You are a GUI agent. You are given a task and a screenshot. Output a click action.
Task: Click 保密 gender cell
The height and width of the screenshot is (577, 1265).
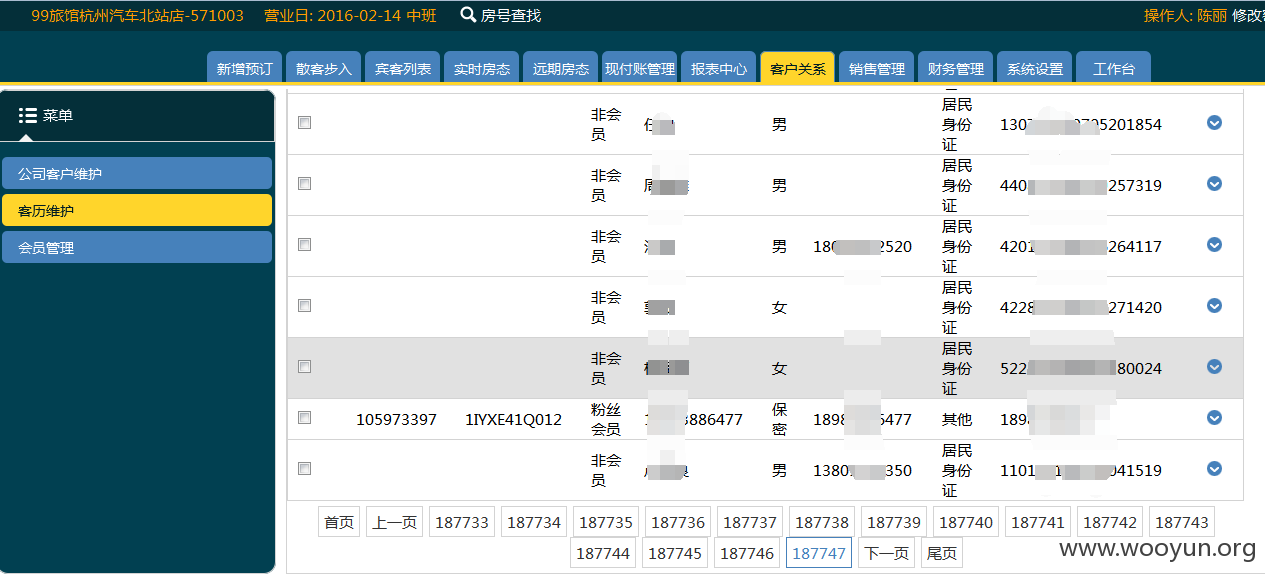click(779, 419)
